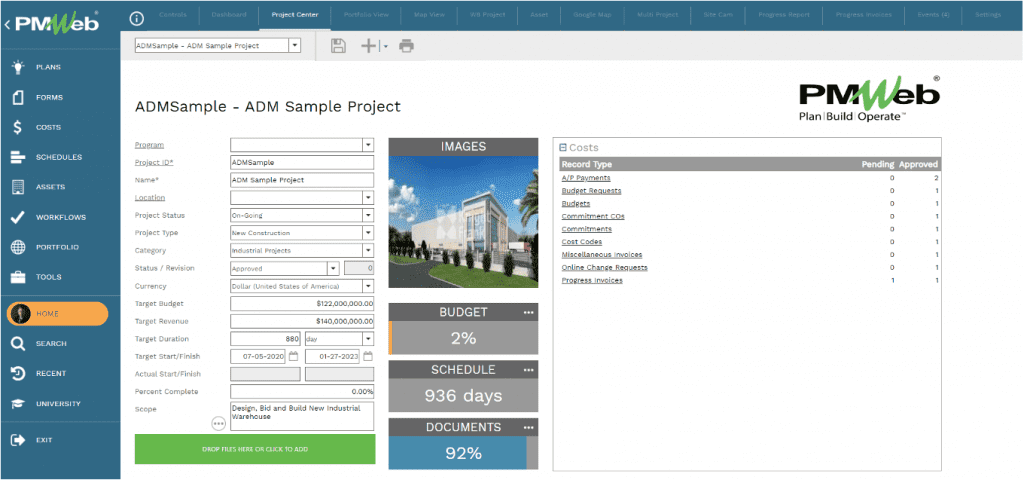Viewport: 1024px width, 480px height.
Task: Expand the Currency dropdown
Action: pyautogui.click(x=368, y=286)
